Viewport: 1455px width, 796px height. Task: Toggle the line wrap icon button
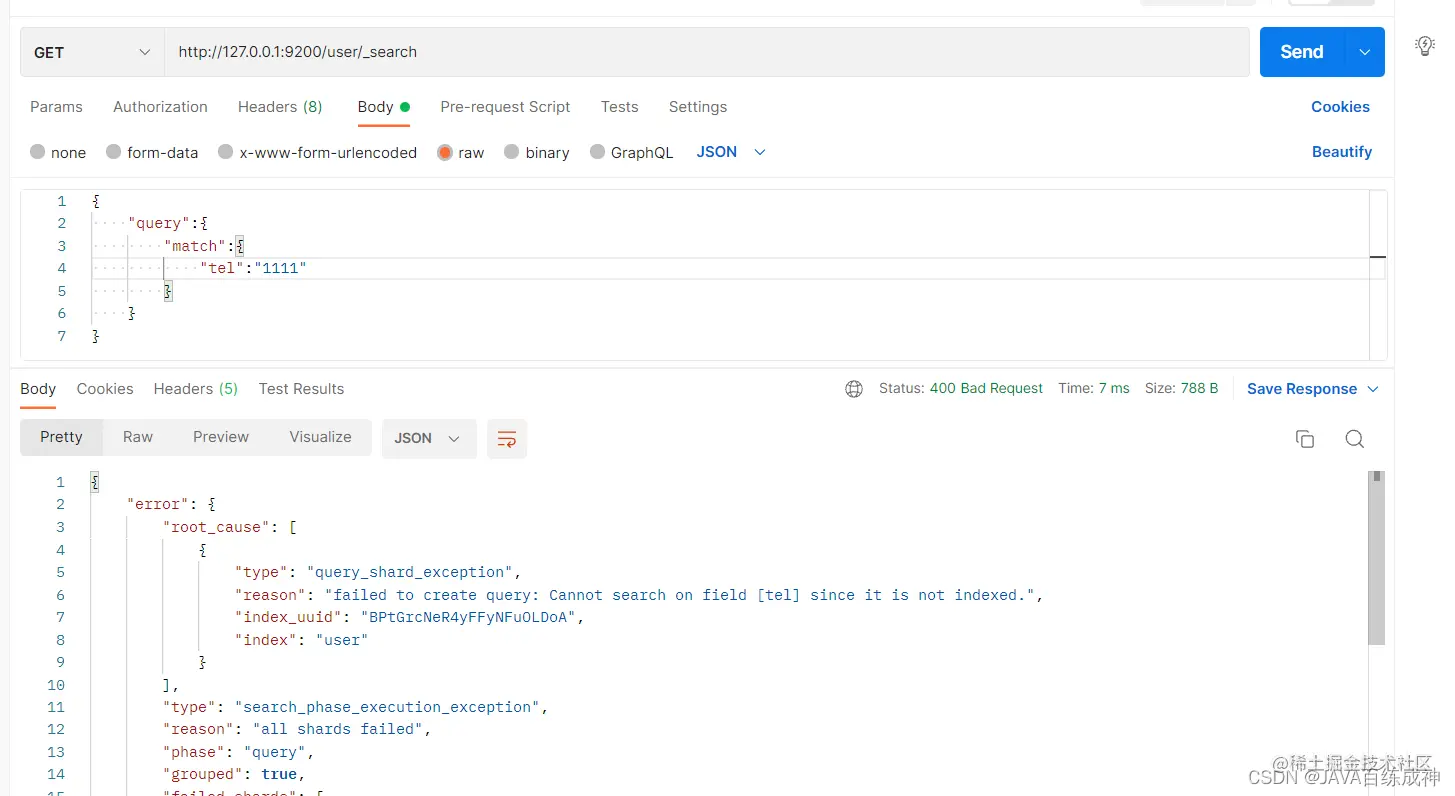507,439
